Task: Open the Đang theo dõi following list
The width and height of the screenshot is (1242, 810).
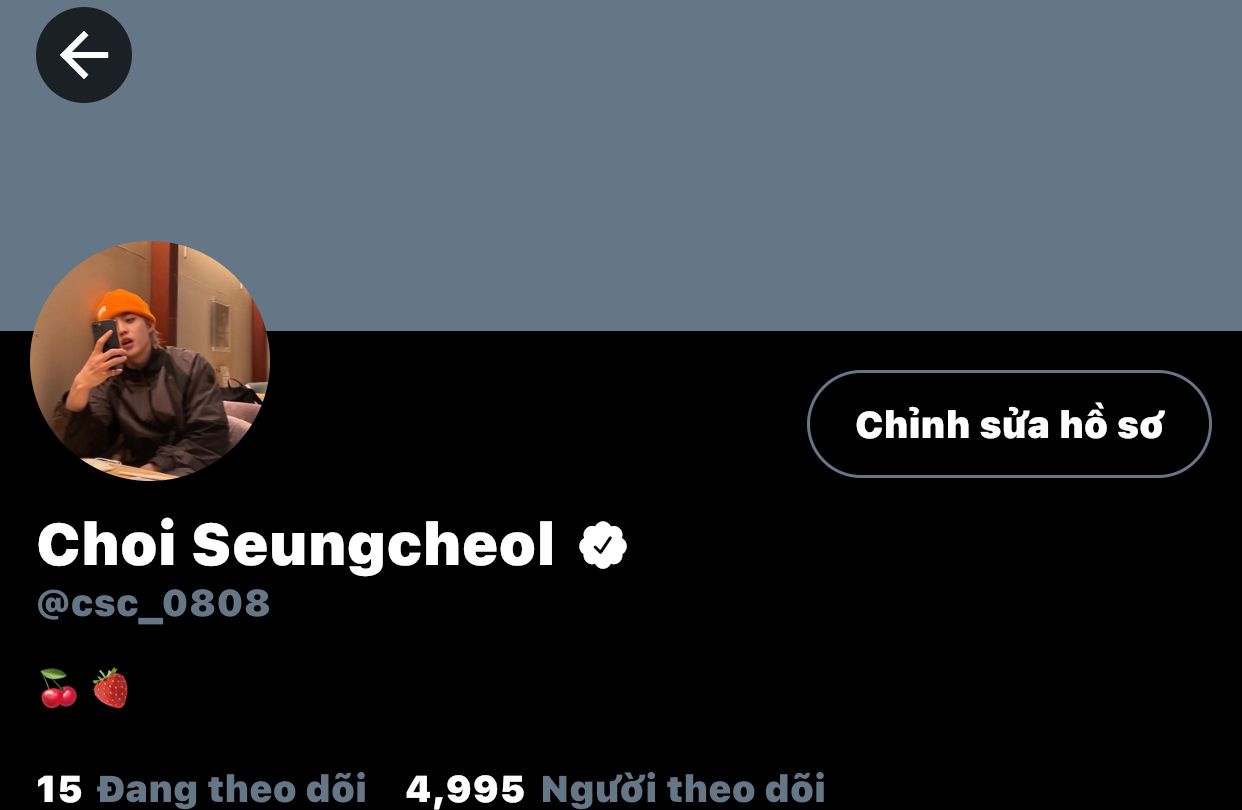Action: coord(232,789)
